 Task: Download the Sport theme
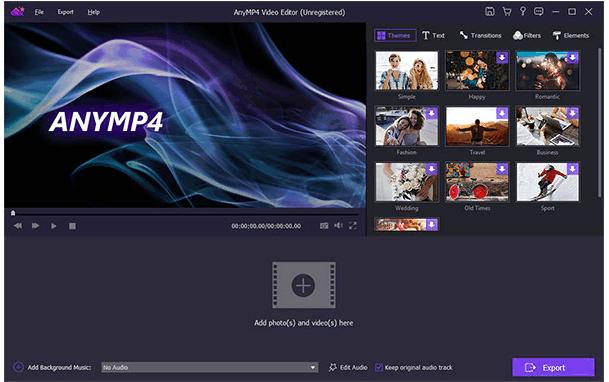point(572,169)
